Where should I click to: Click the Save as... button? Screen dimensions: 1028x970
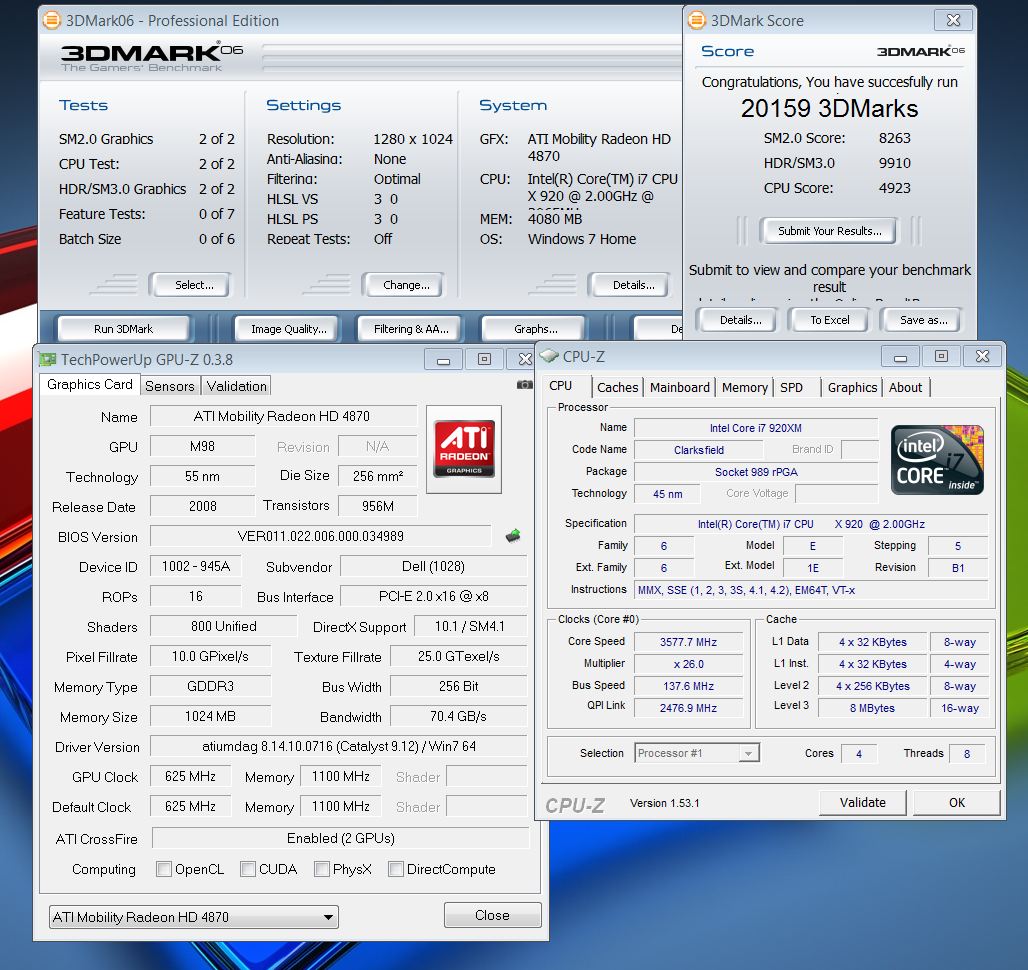pos(923,320)
